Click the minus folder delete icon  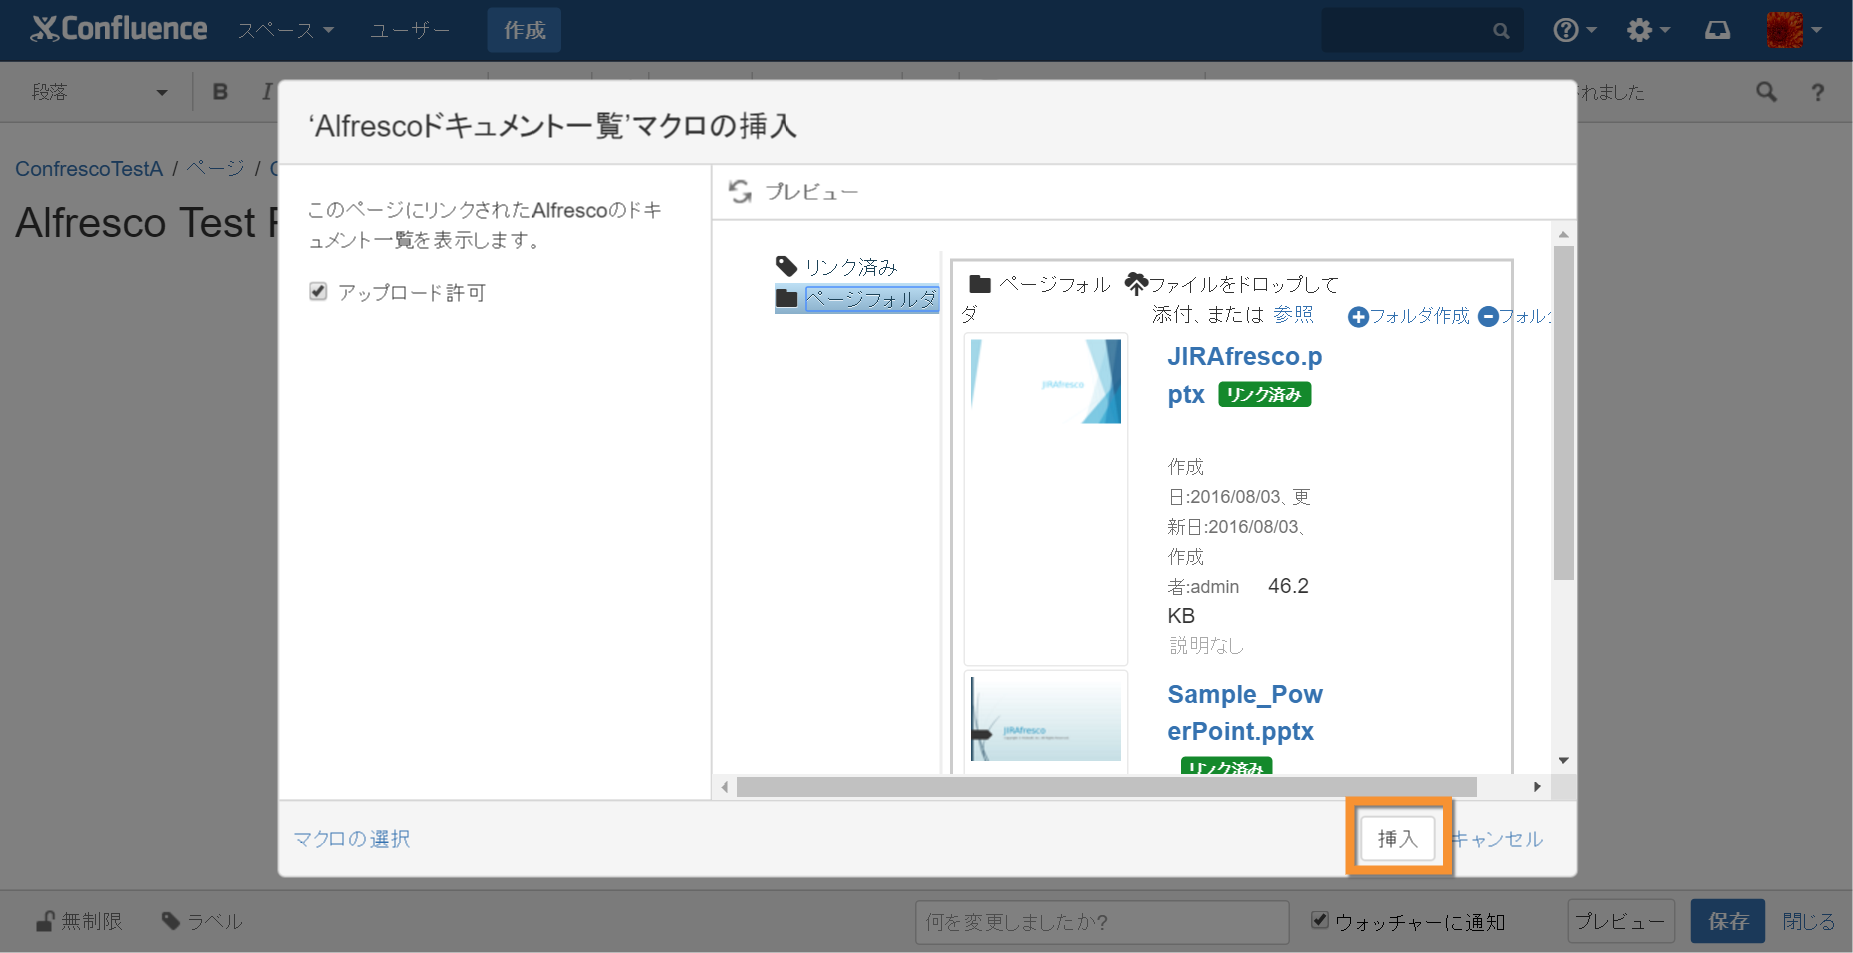[x=1488, y=316]
